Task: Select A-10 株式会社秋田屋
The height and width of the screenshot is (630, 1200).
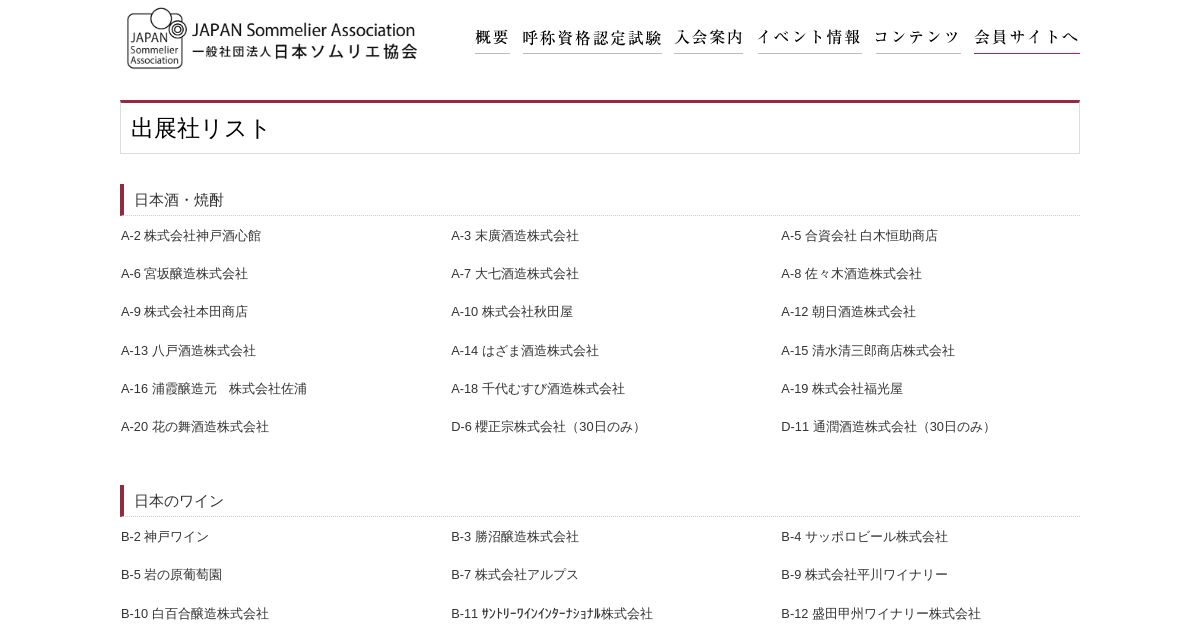Action: [512, 312]
